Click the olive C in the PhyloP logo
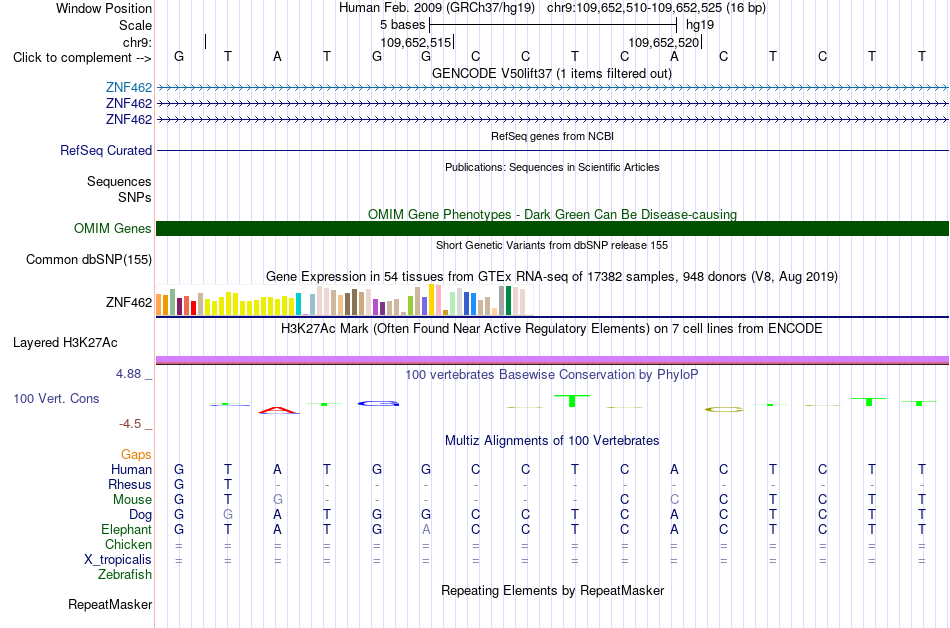Image resolution: width=950 pixels, height=628 pixels. [724, 409]
